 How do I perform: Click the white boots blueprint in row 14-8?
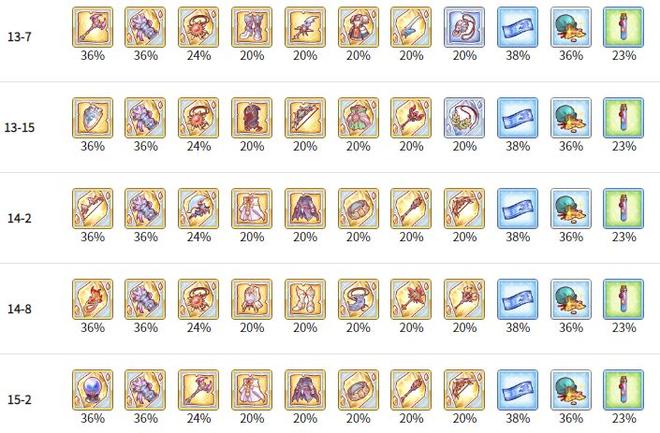[x=305, y=299]
